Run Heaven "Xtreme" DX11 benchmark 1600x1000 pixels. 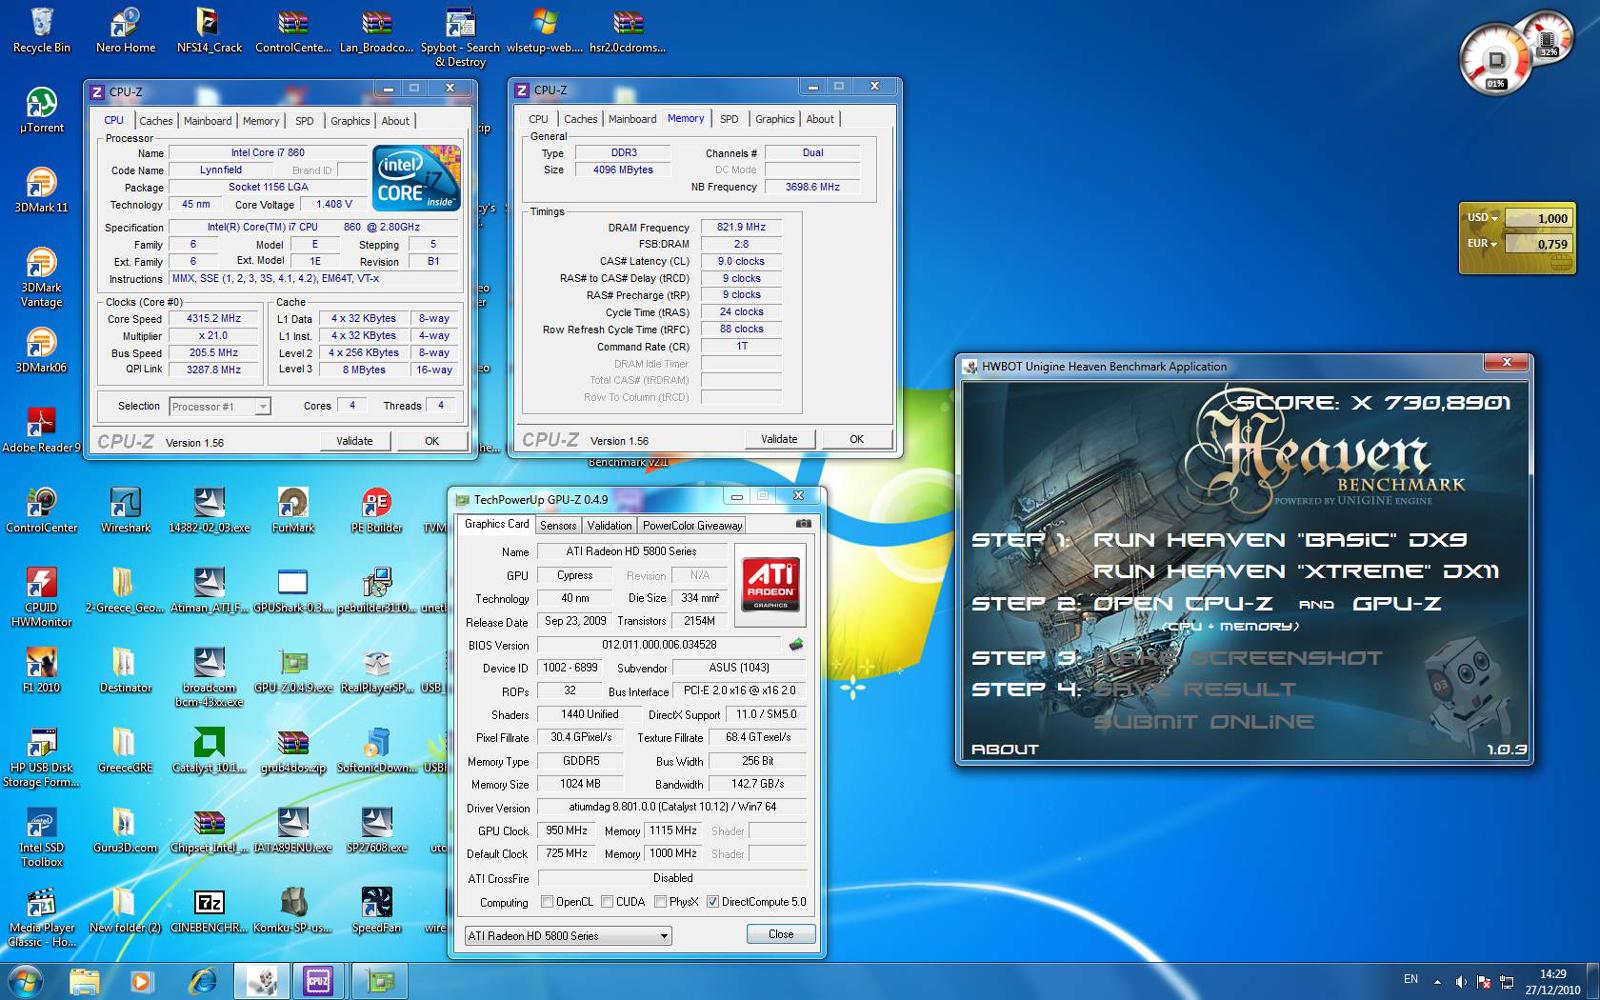(1296, 571)
